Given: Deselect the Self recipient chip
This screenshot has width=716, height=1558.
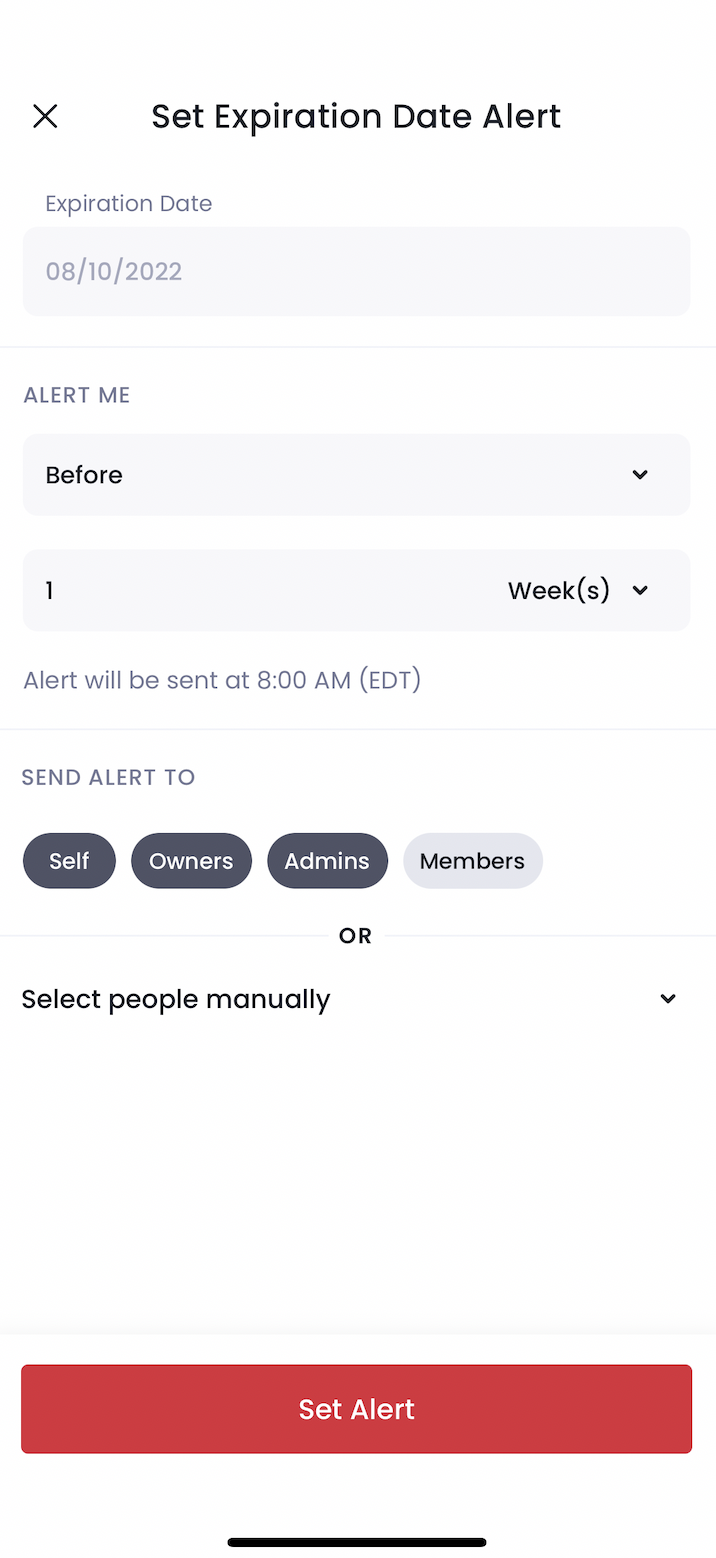Looking at the screenshot, I should (x=69, y=861).
